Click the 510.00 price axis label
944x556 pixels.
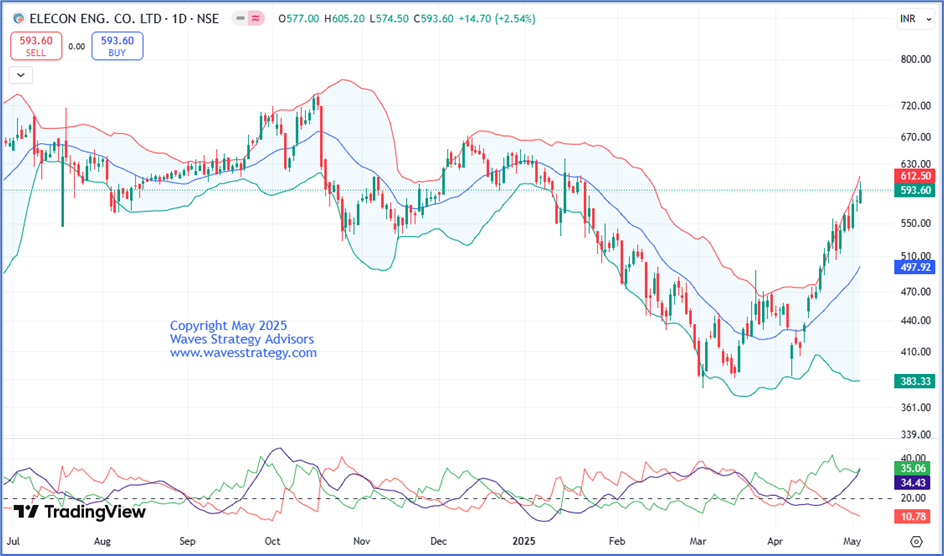click(x=916, y=256)
